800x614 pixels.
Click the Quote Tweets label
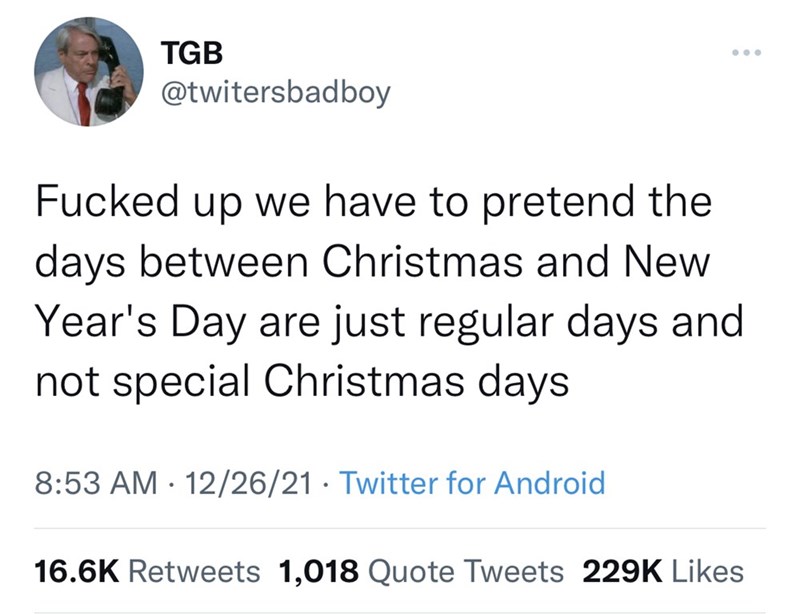[x=466, y=571]
